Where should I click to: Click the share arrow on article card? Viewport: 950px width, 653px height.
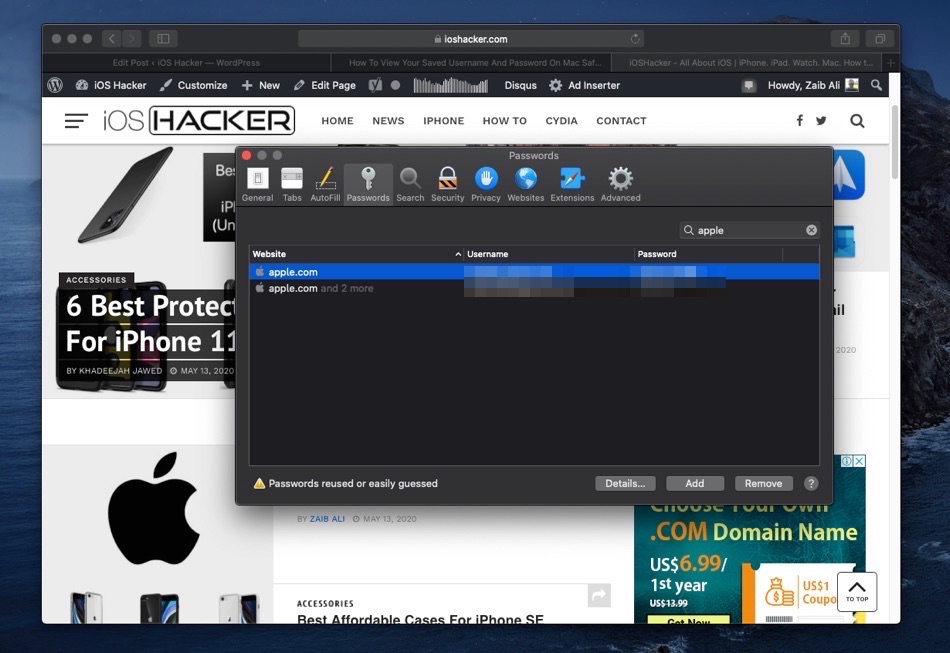[599, 595]
